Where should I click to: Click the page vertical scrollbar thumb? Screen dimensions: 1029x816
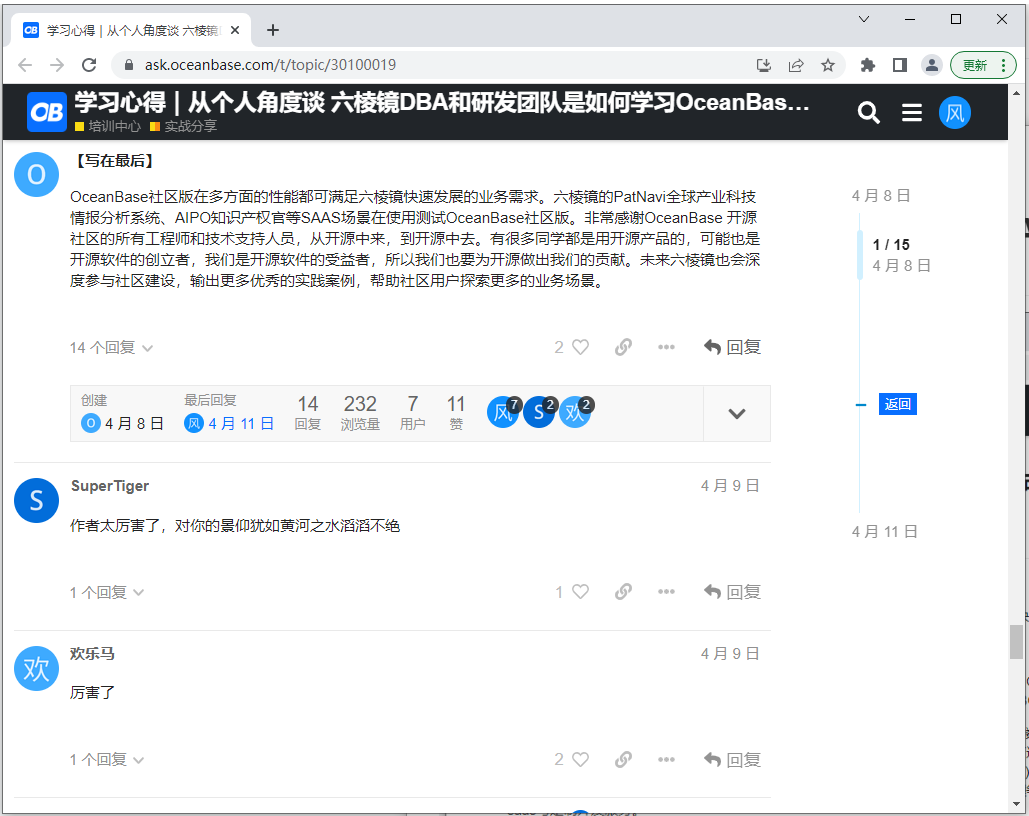tap(1016, 642)
